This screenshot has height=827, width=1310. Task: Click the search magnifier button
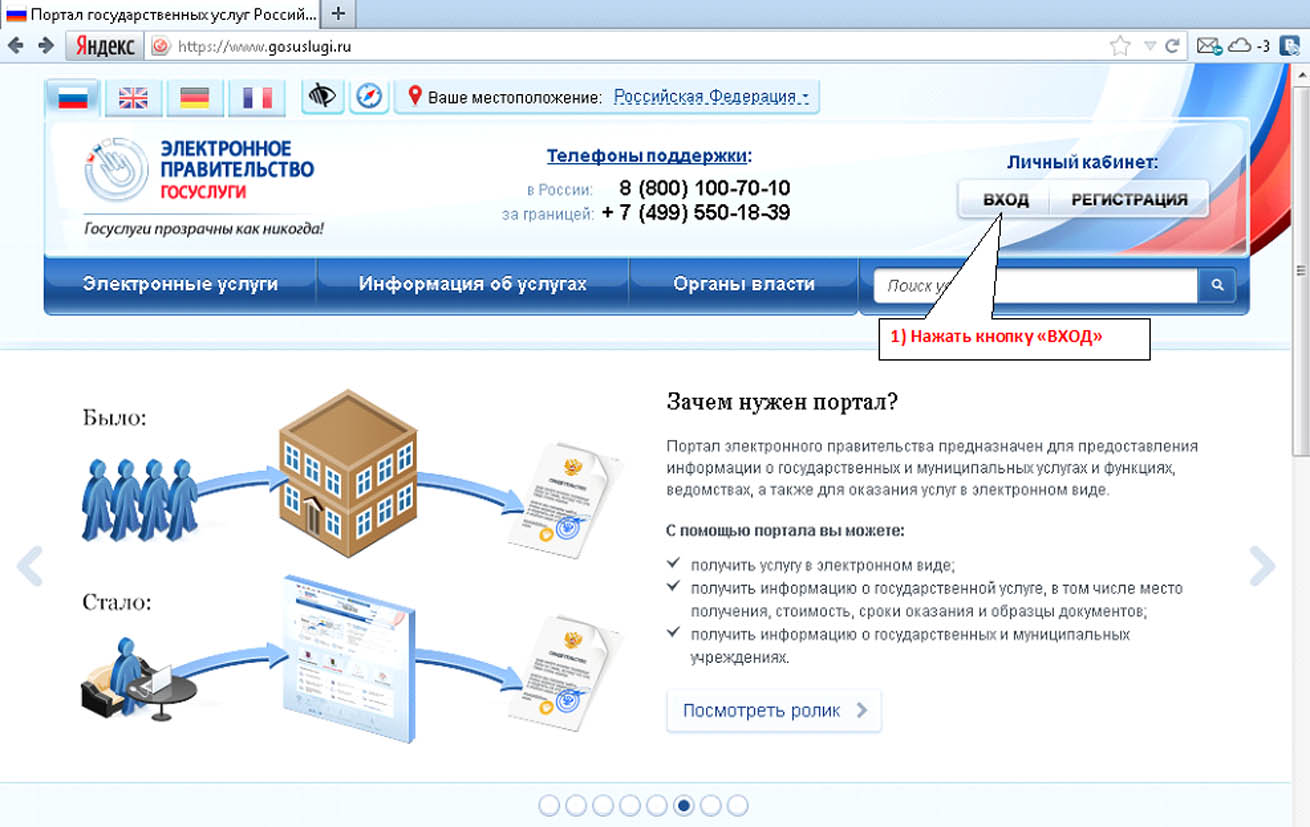(1217, 285)
